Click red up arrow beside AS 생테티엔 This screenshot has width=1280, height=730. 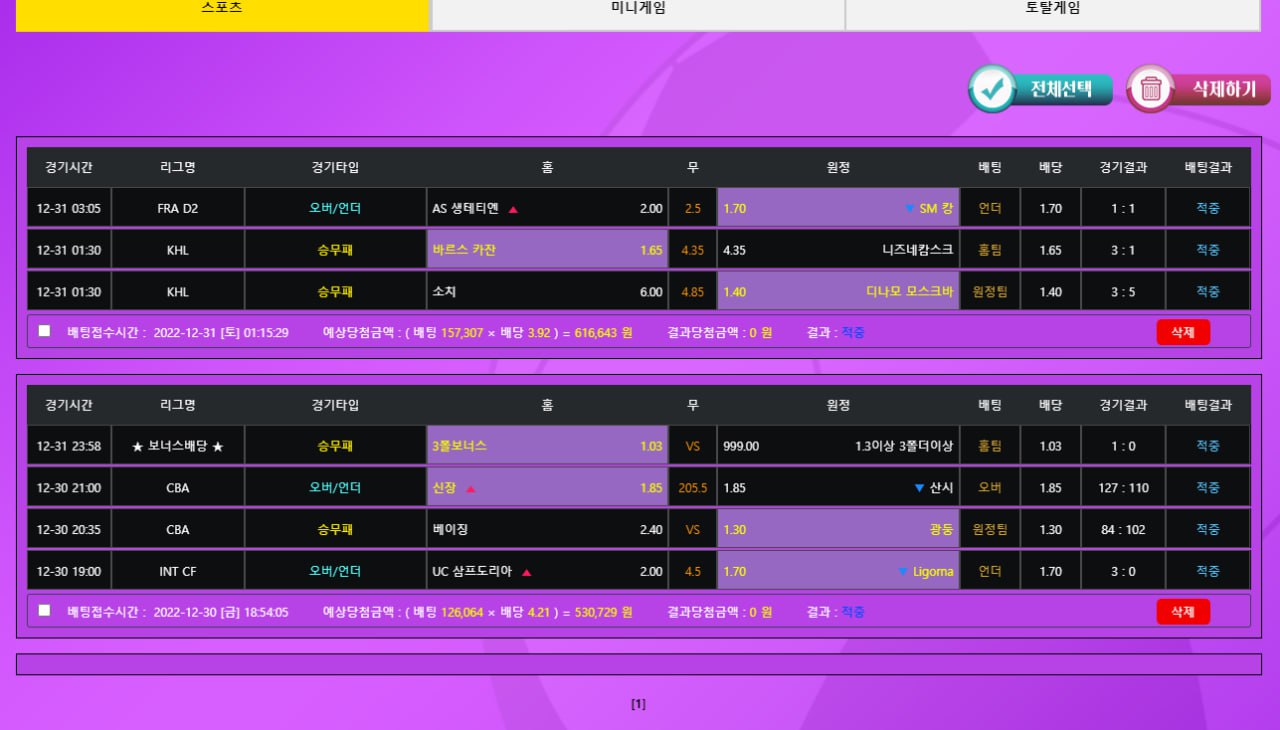pos(513,209)
